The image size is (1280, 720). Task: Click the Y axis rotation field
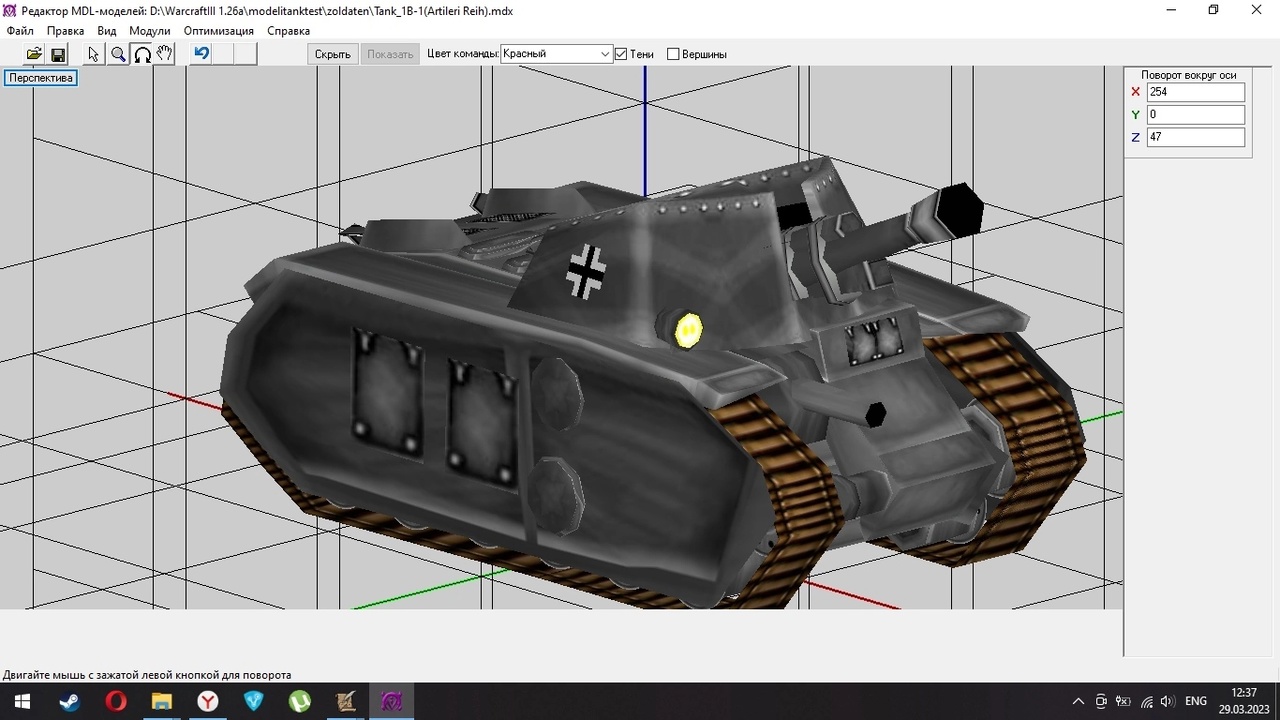tap(1195, 114)
